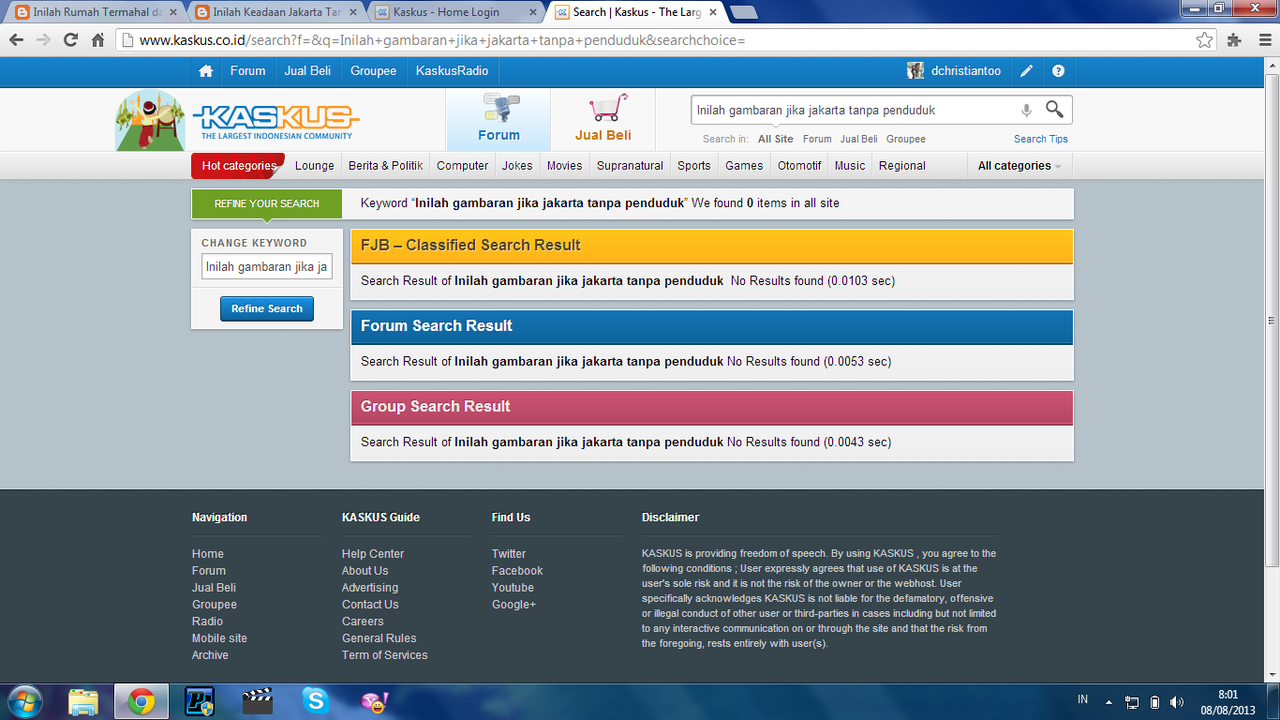Image resolution: width=1280 pixels, height=720 pixels.
Task: Click Group Search Result header
Action: pyautogui.click(x=712, y=407)
